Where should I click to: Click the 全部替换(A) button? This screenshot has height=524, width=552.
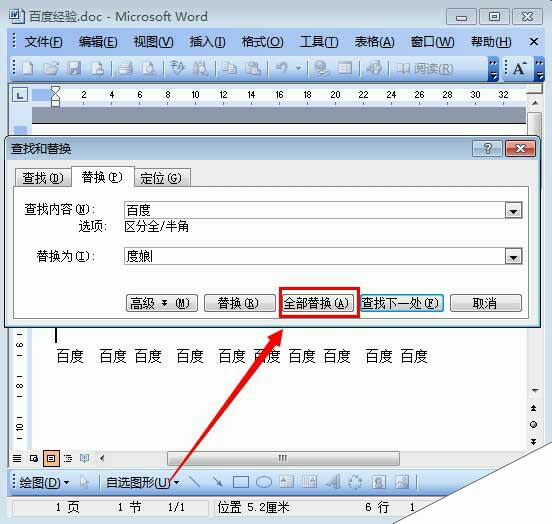[x=318, y=303]
